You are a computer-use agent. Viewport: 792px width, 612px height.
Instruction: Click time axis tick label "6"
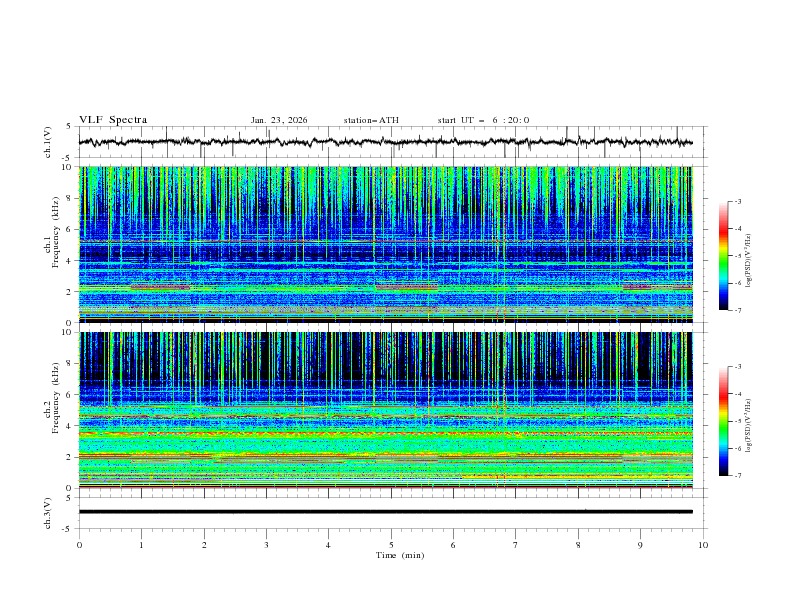453,545
